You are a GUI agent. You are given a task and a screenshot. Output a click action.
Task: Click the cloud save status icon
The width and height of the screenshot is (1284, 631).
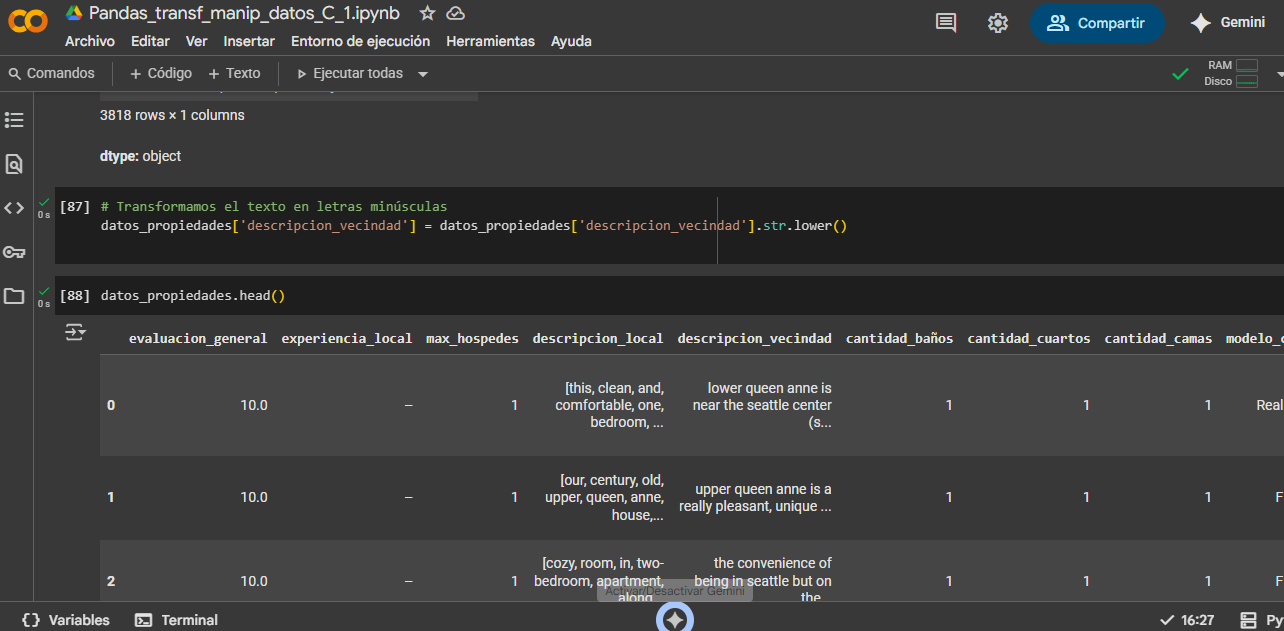coord(455,13)
